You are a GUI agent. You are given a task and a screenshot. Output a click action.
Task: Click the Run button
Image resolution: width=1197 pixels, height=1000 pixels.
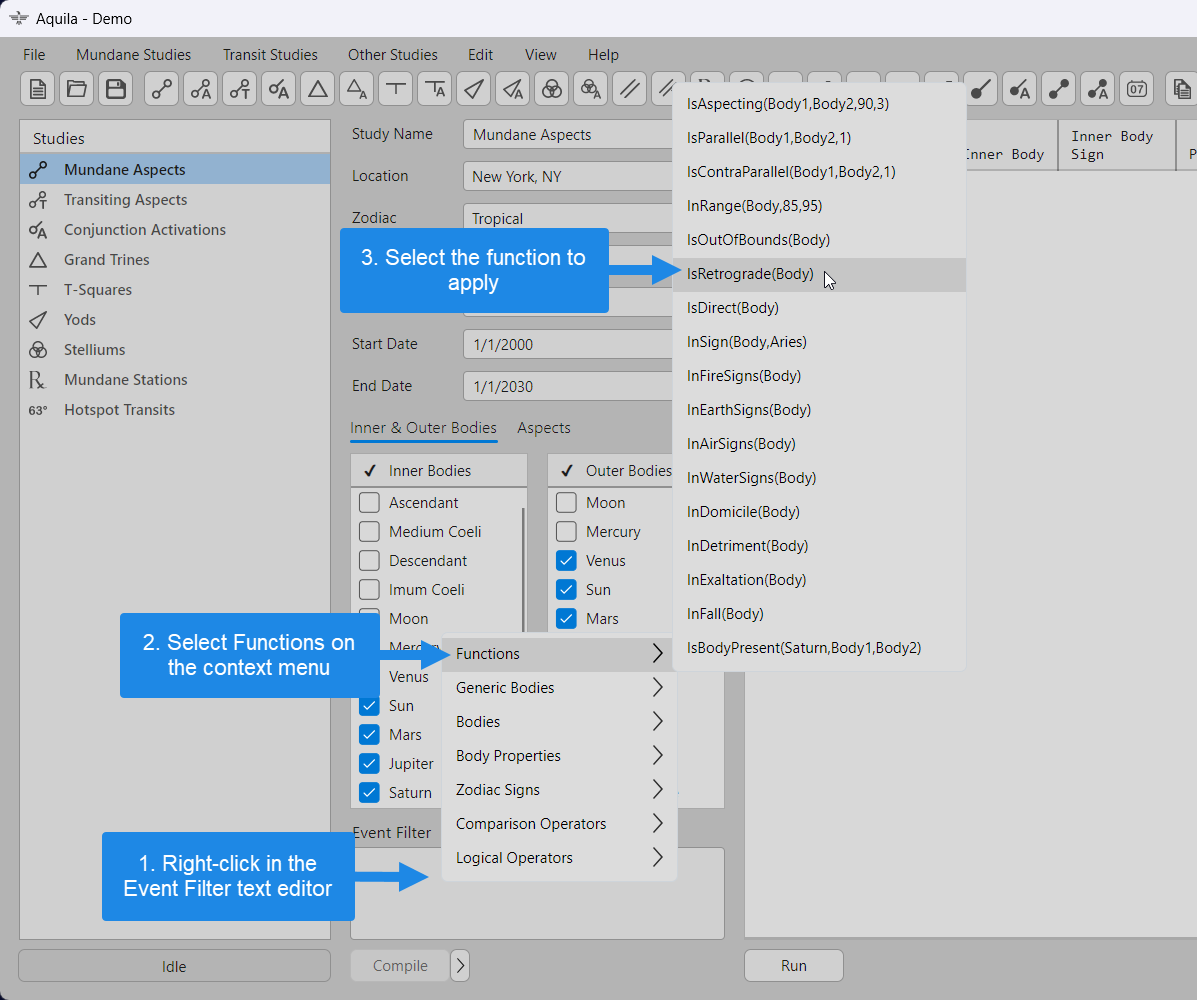pos(793,966)
